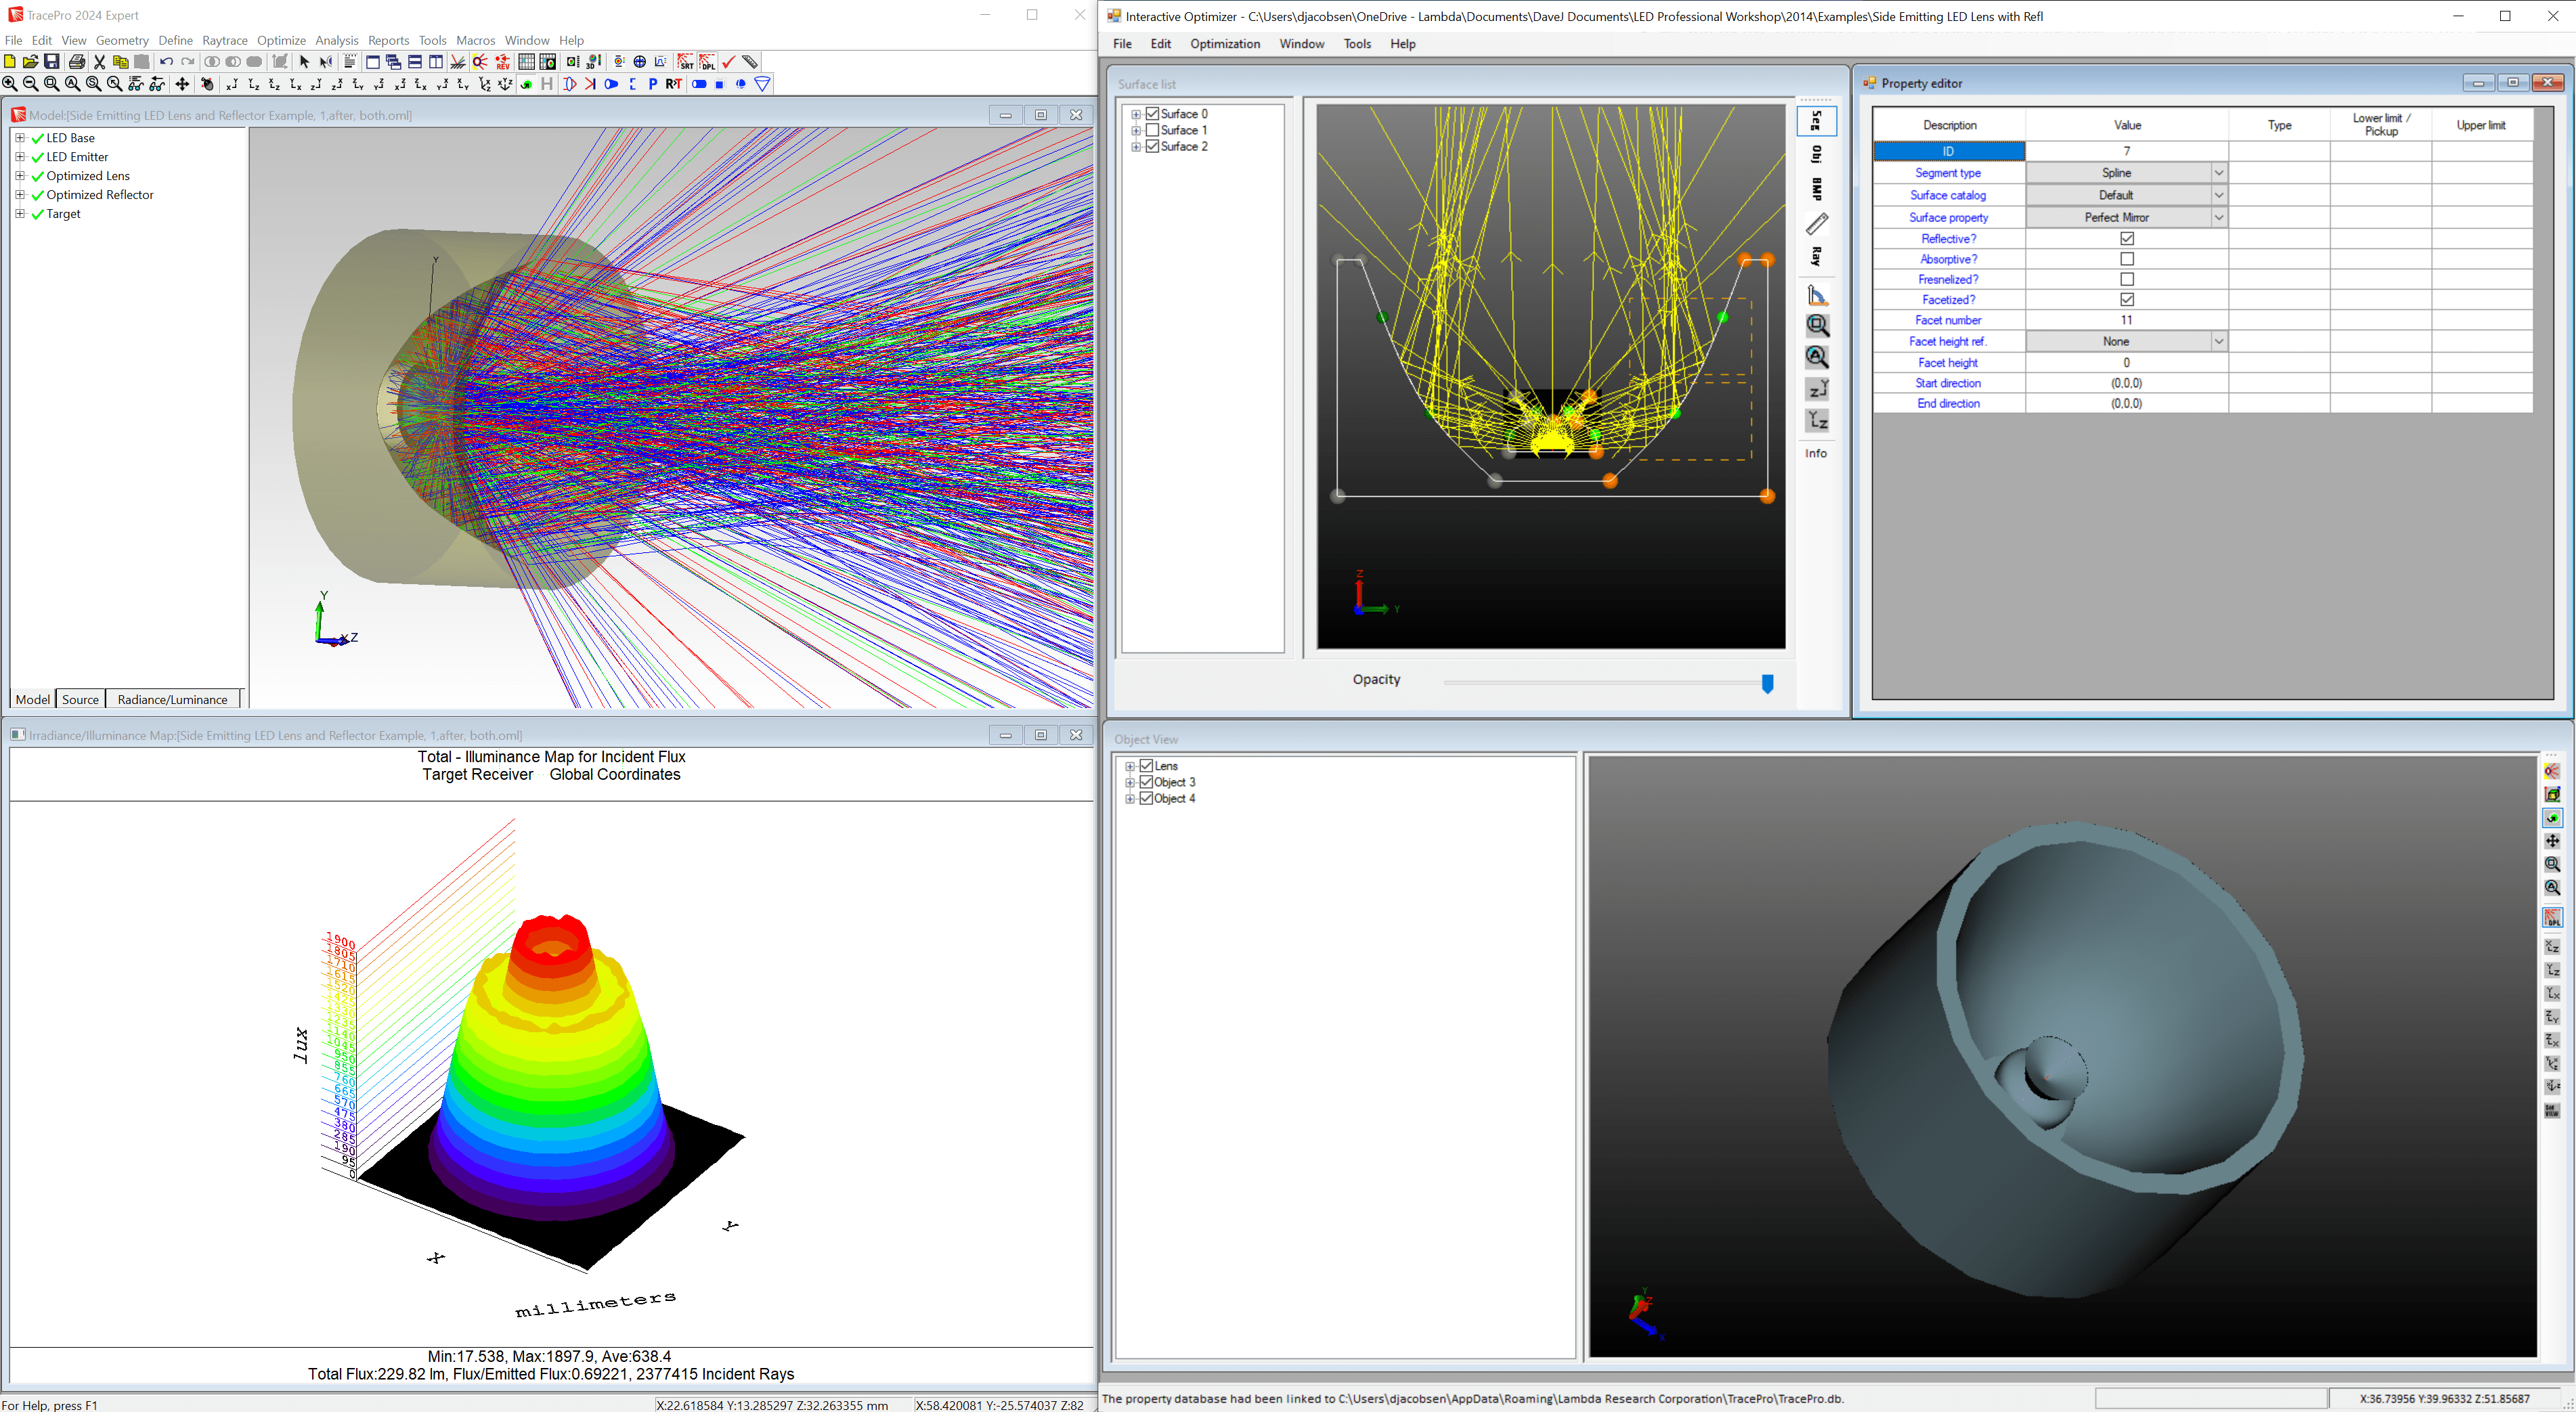This screenshot has width=2576, height=1412.
Task: Switch to the Source tab in TracePro
Action: click(80, 699)
